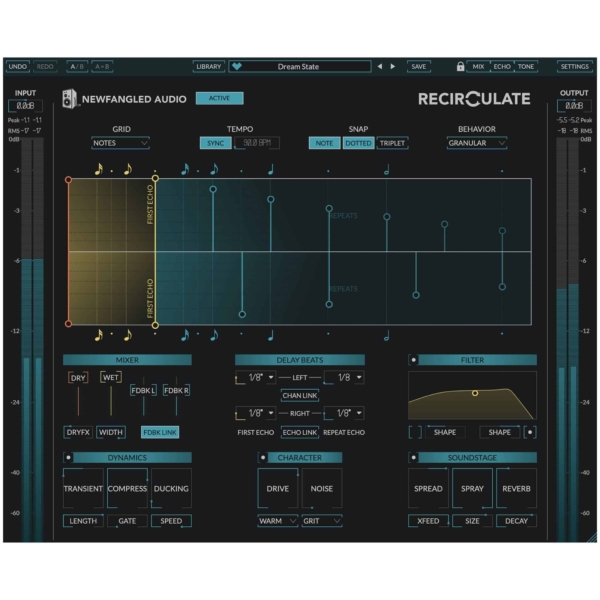
Task: Click the Newfangled Audio speaker logo
Action: [70, 99]
